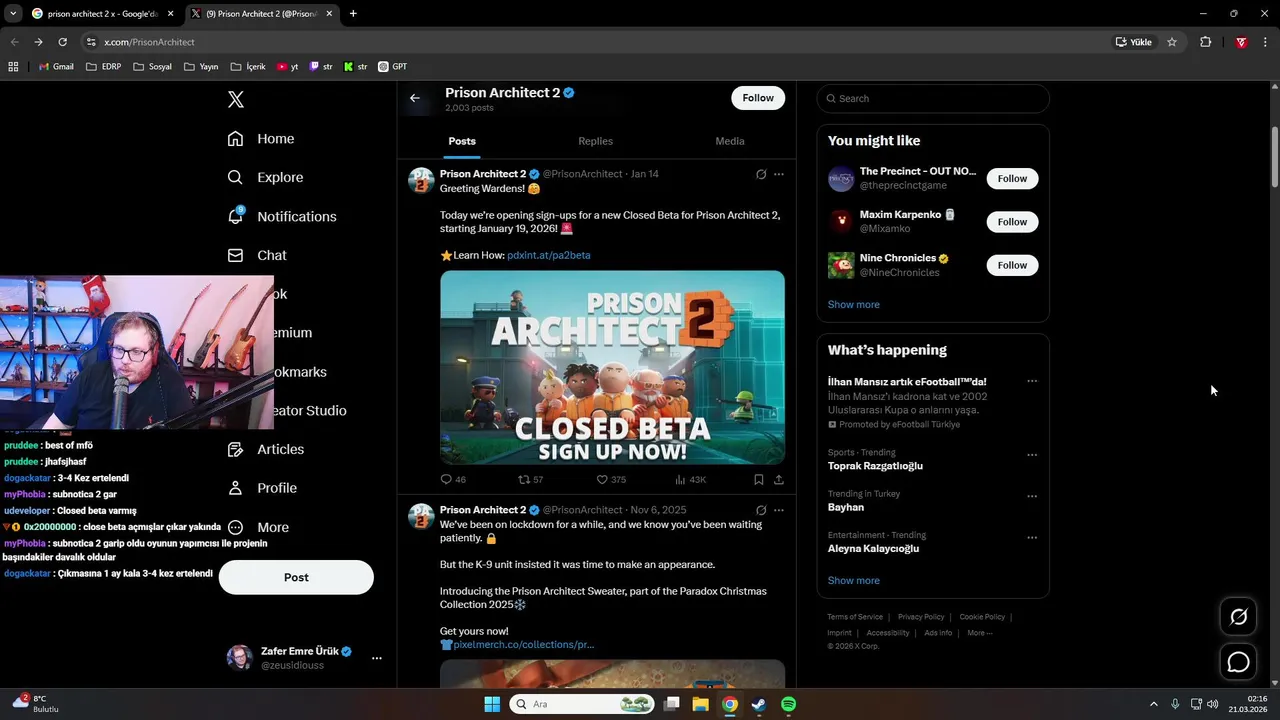
Task: Open the Gmail bookmark
Action: click(x=56, y=67)
